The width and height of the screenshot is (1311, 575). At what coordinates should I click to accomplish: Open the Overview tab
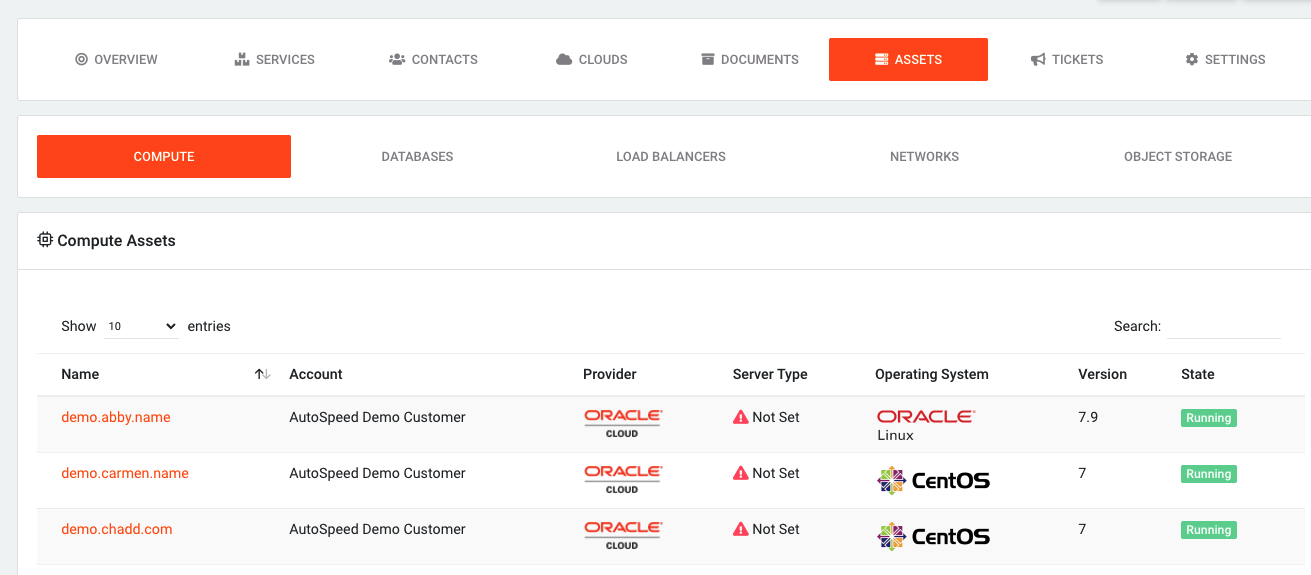[x=117, y=59]
